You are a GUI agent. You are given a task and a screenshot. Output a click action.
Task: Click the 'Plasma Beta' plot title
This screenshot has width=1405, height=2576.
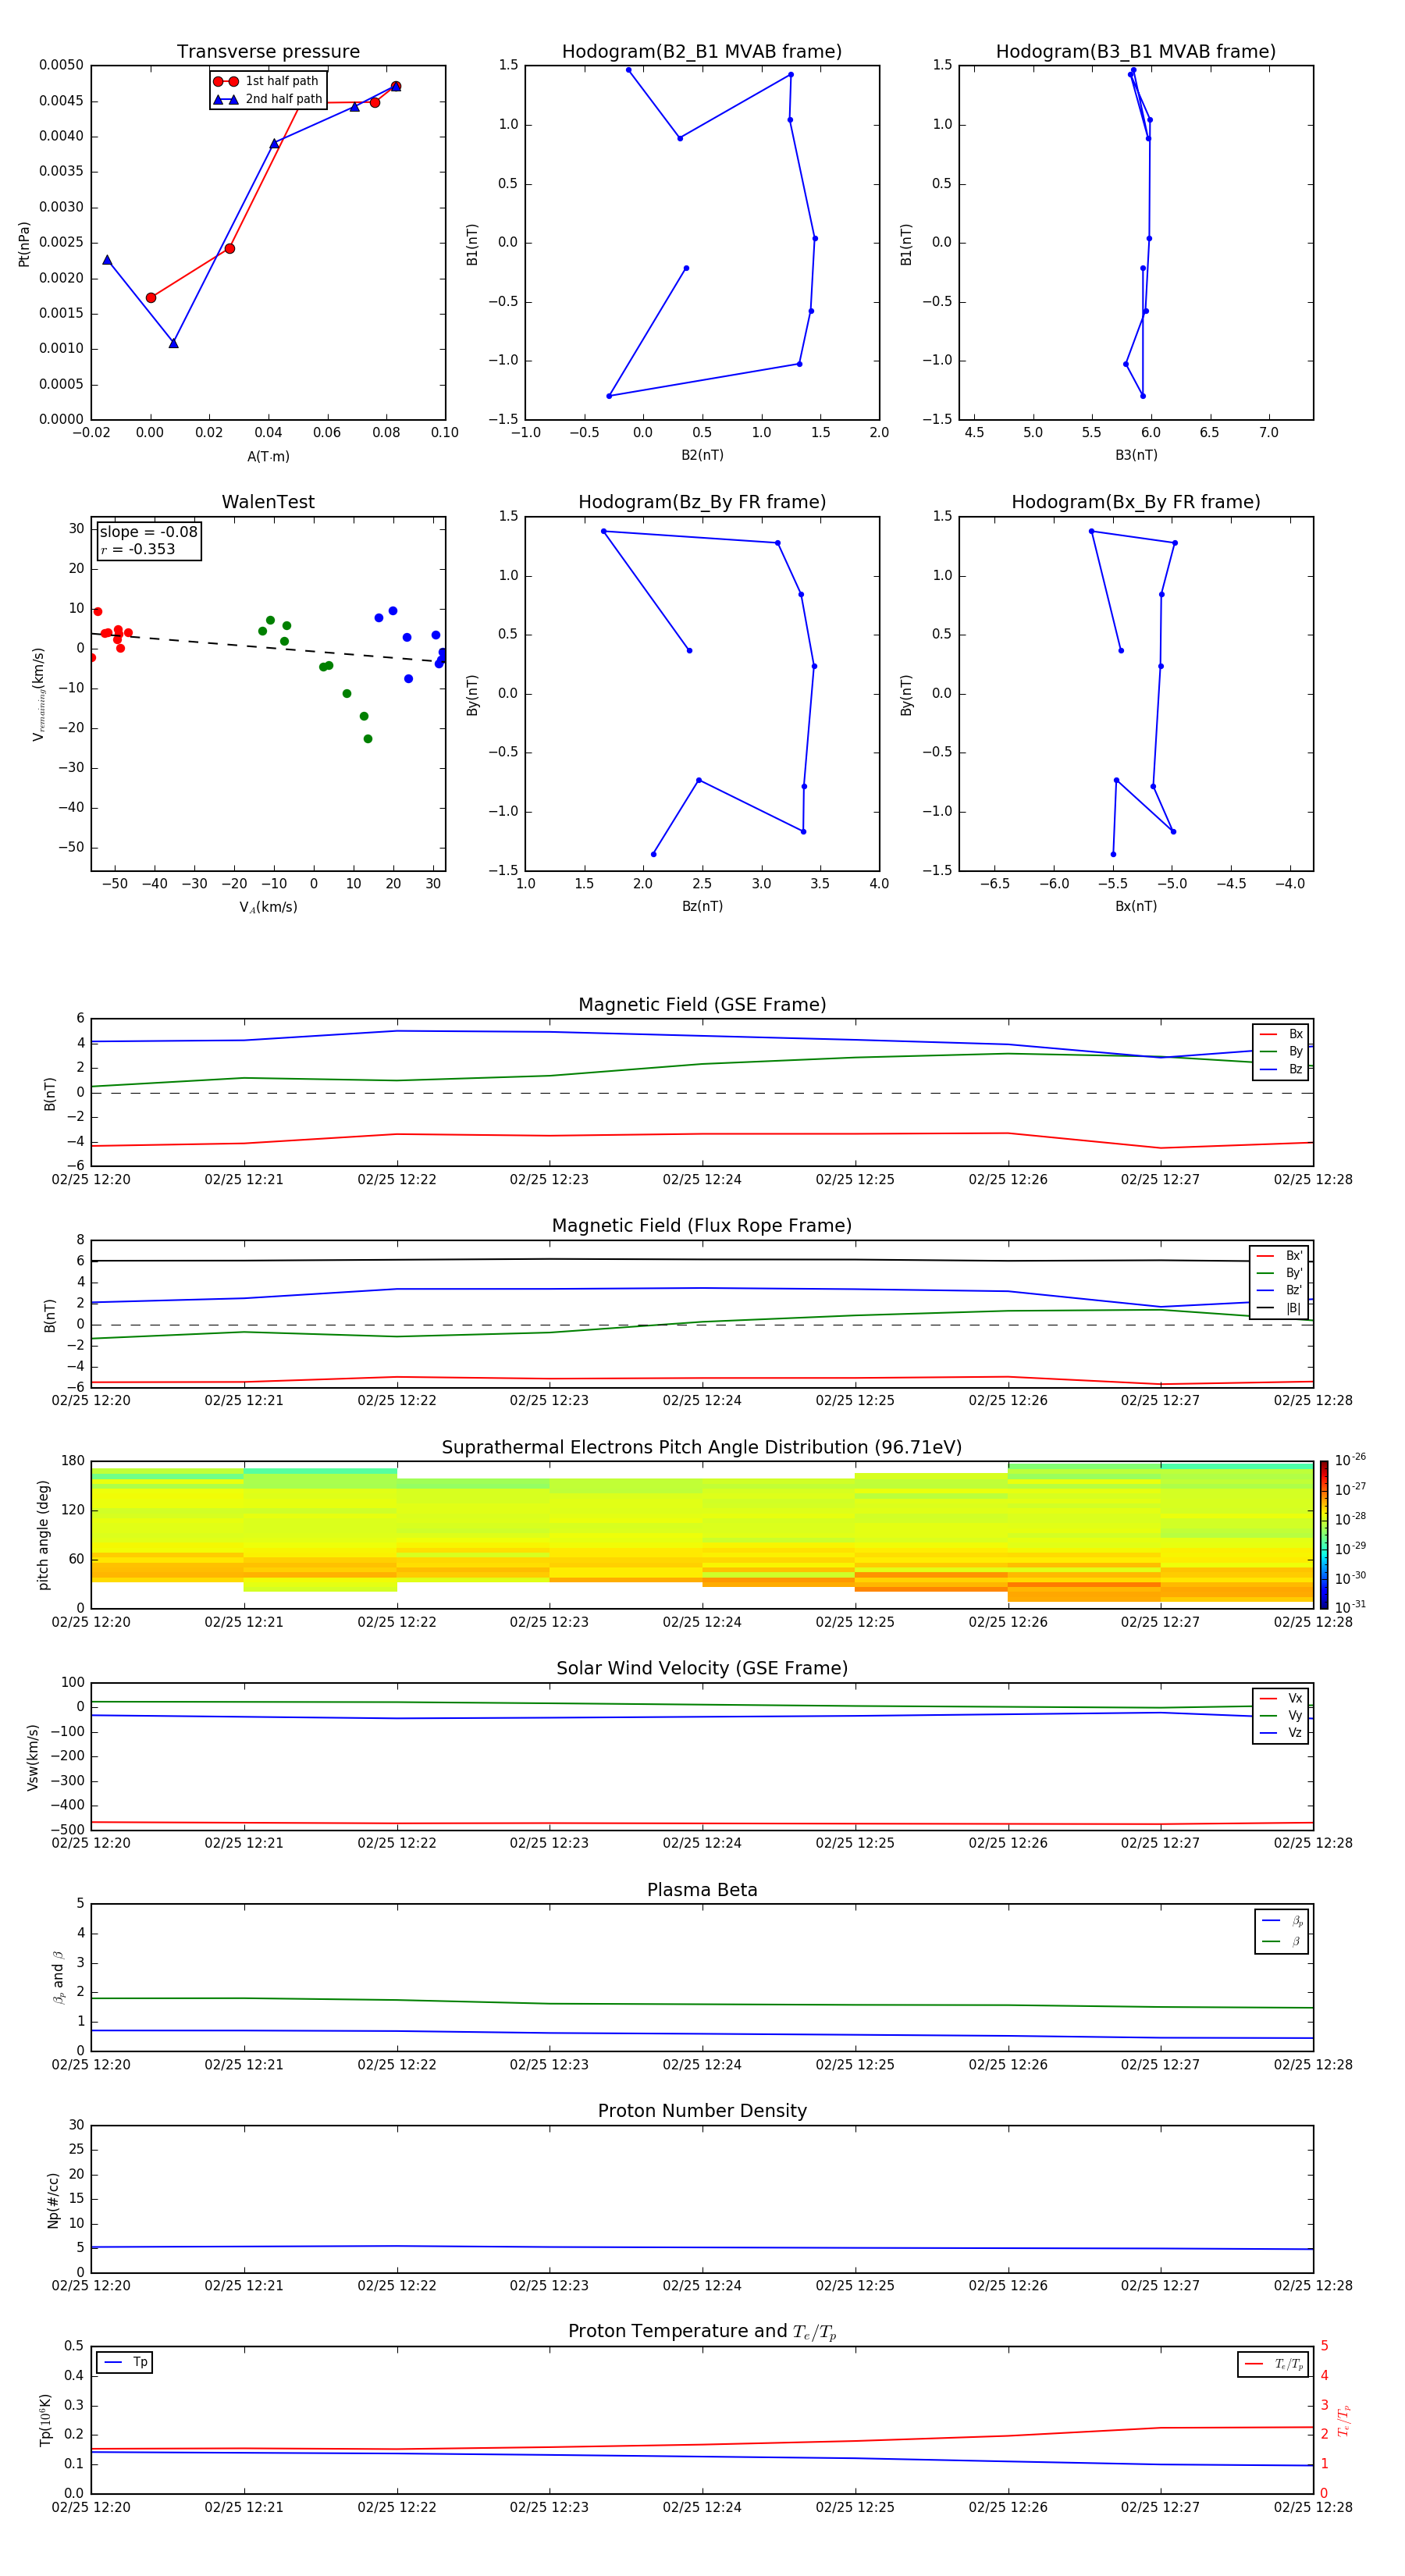tap(702, 1890)
